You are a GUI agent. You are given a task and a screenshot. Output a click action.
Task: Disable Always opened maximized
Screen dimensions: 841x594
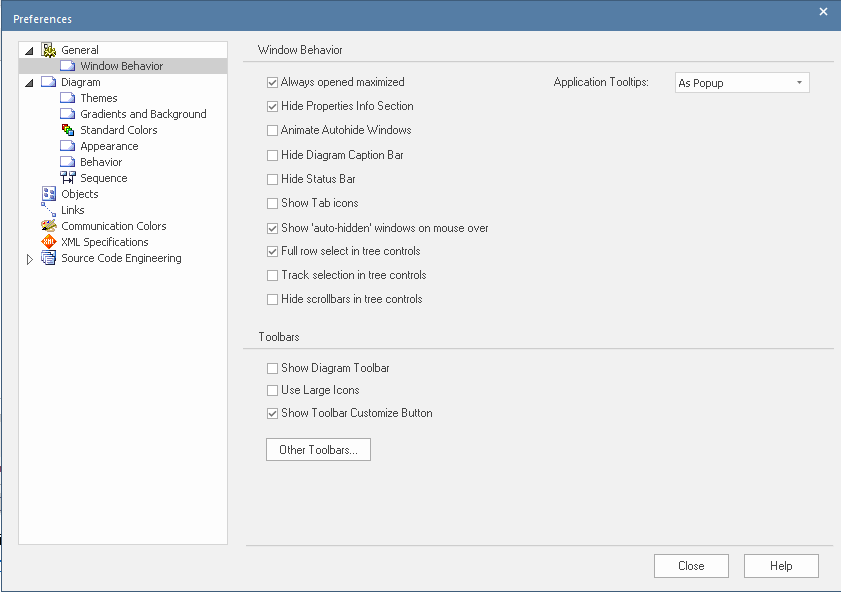[272, 82]
